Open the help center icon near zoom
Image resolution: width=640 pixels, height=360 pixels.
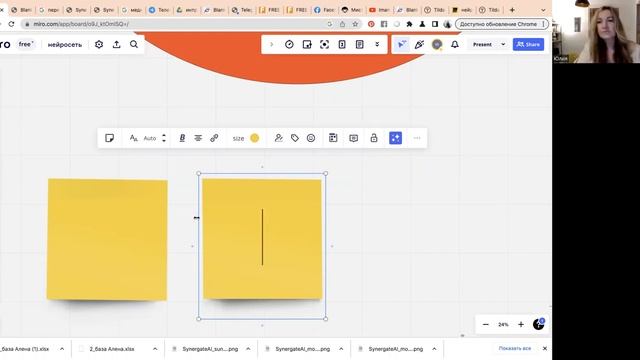point(539,324)
